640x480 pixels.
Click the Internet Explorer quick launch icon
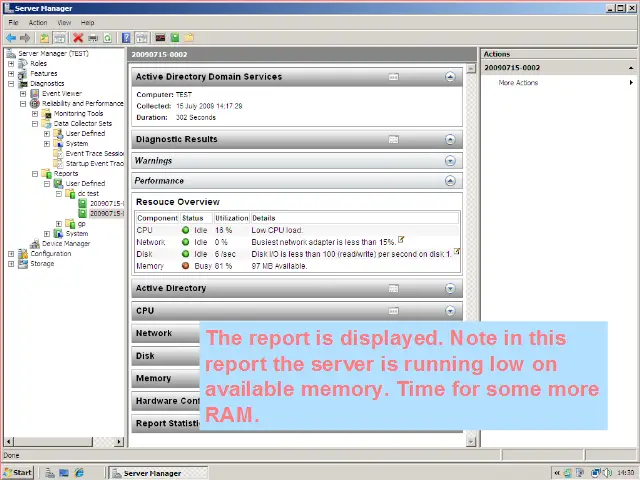[79, 473]
